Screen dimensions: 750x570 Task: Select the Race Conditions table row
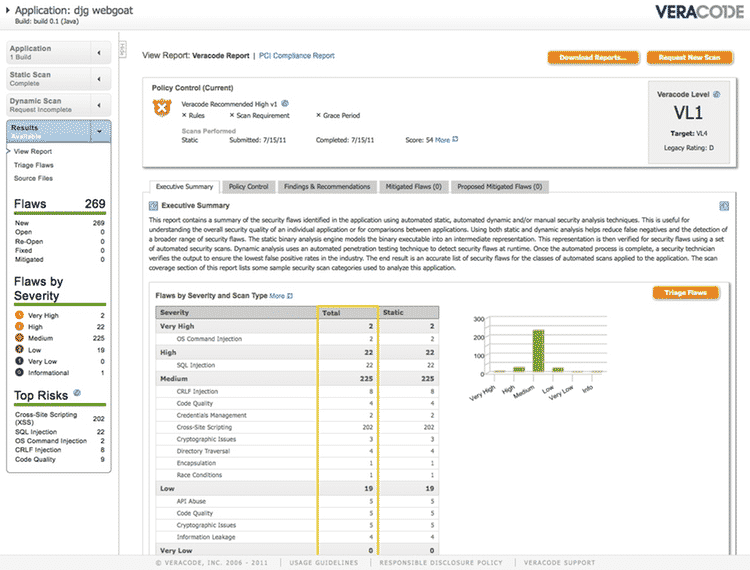click(297, 475)
